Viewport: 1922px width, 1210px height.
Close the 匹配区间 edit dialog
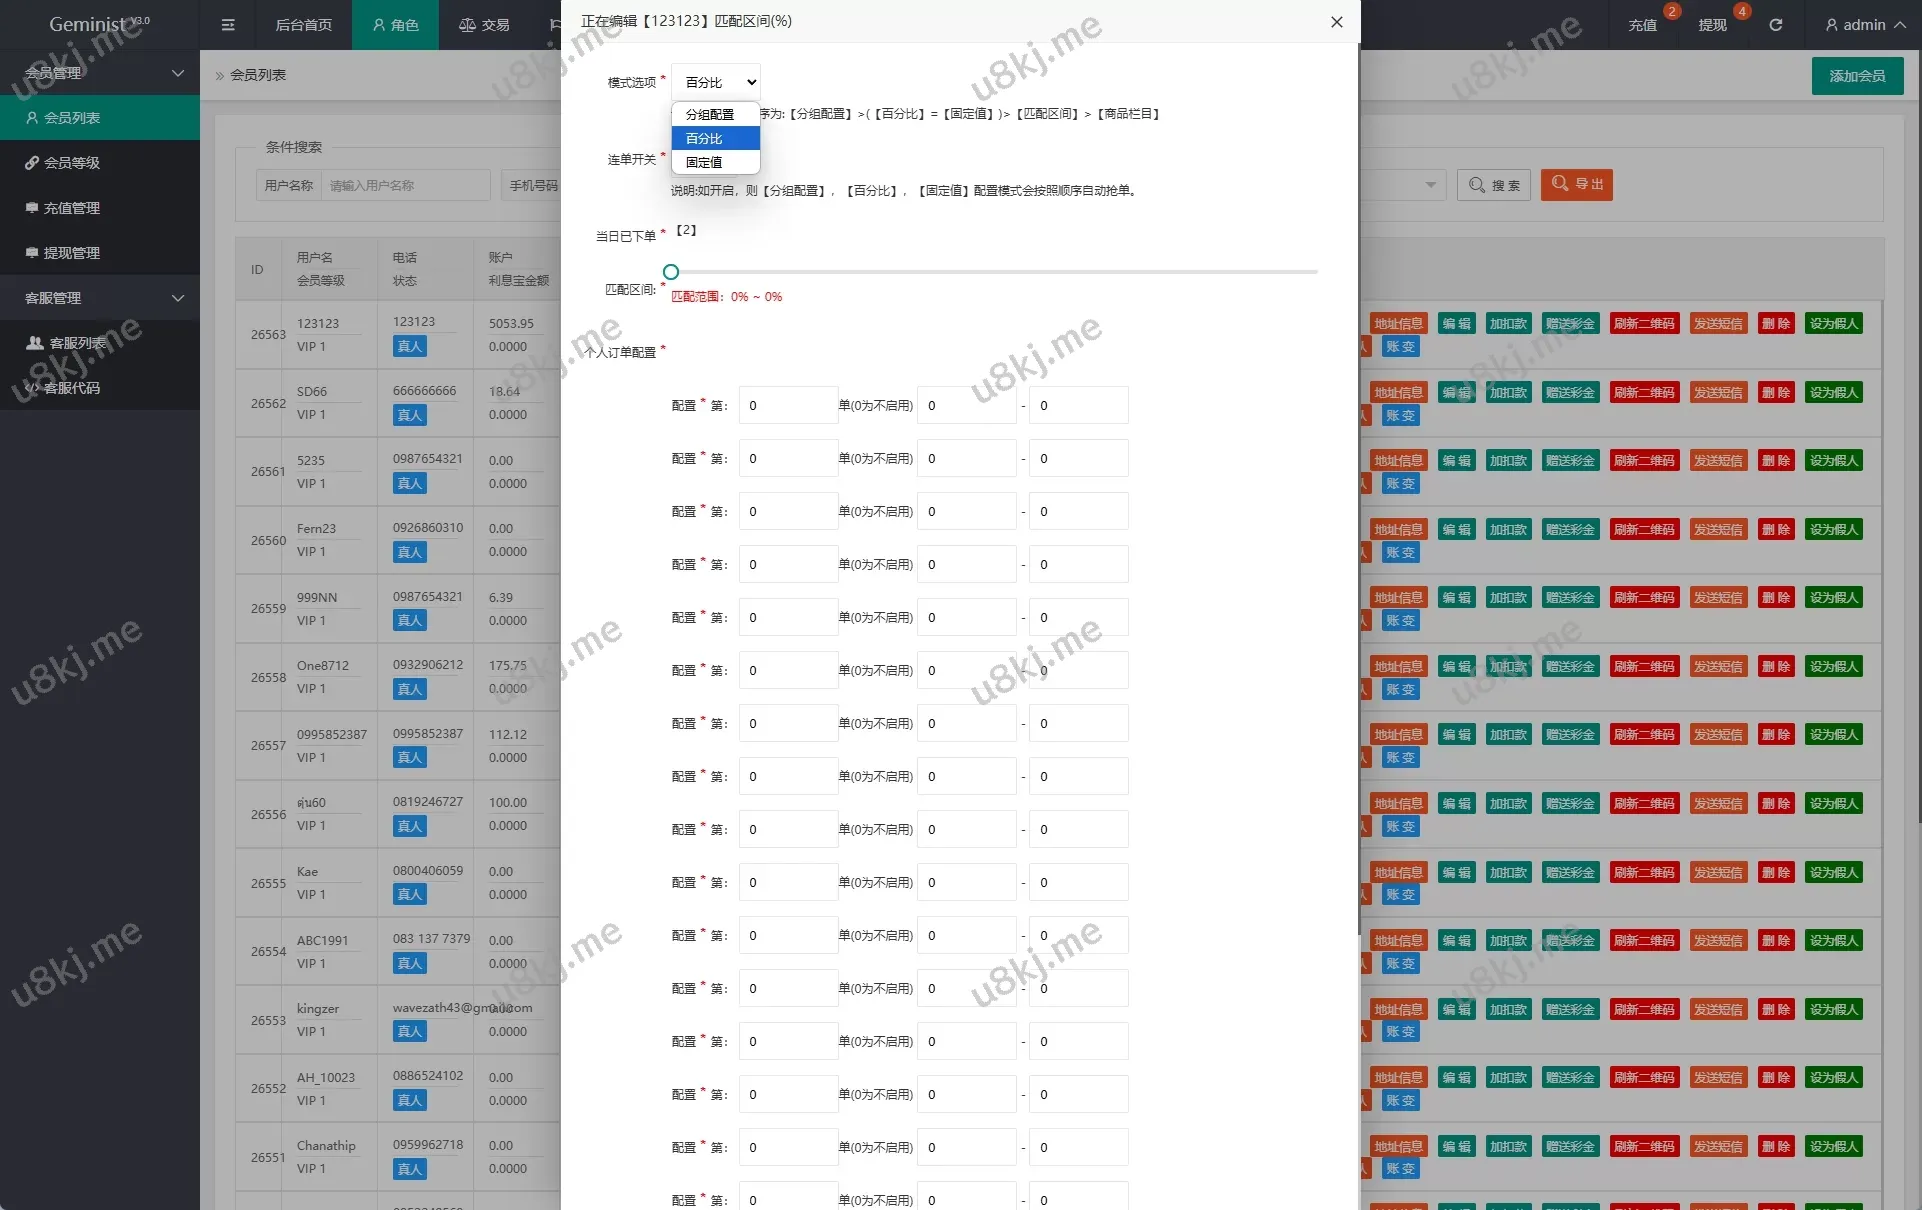[x=1336, y=22]
